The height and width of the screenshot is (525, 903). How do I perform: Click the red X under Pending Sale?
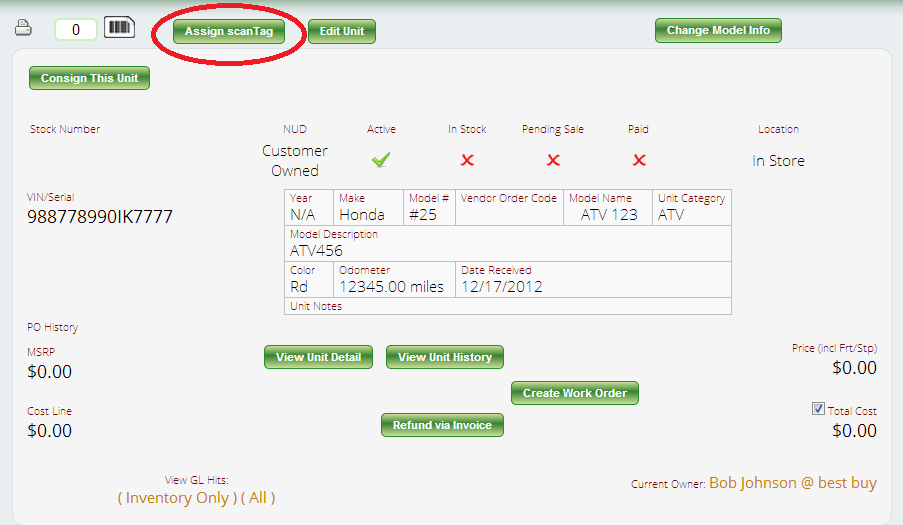(553, 160)
